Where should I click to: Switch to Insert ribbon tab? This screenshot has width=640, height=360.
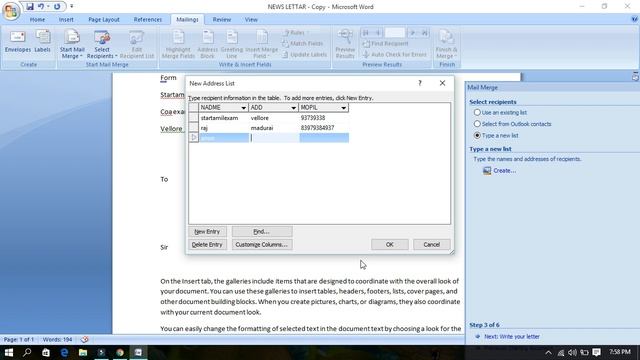[66, 19]
